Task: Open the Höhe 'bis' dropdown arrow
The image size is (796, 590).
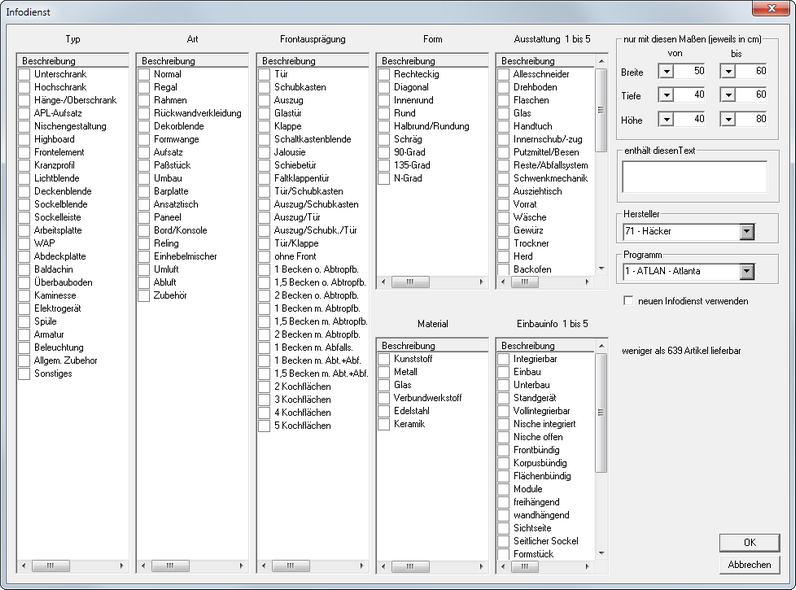Action: 729,119
